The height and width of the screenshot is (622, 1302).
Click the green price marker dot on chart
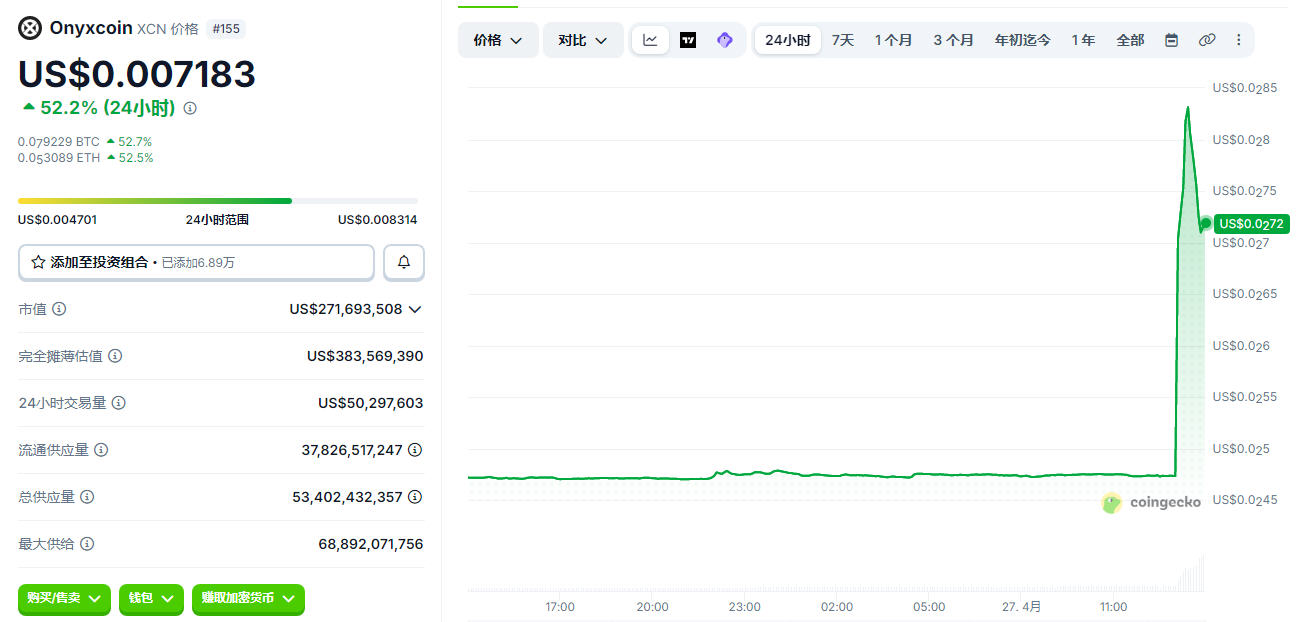point(1207,223)
